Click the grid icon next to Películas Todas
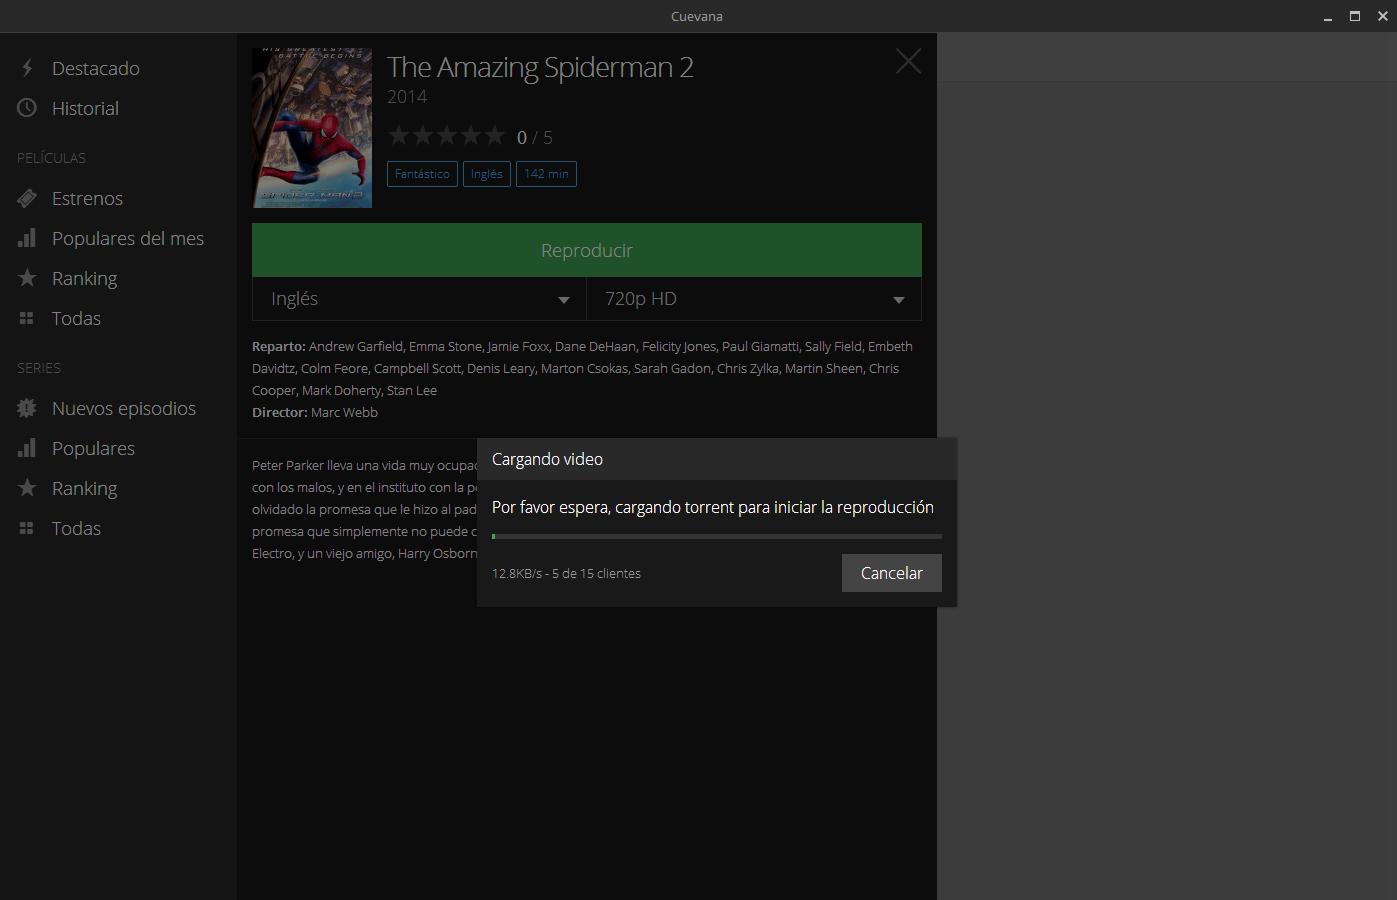The width and height of the screenshot is (1397, 900). (27, 318)
